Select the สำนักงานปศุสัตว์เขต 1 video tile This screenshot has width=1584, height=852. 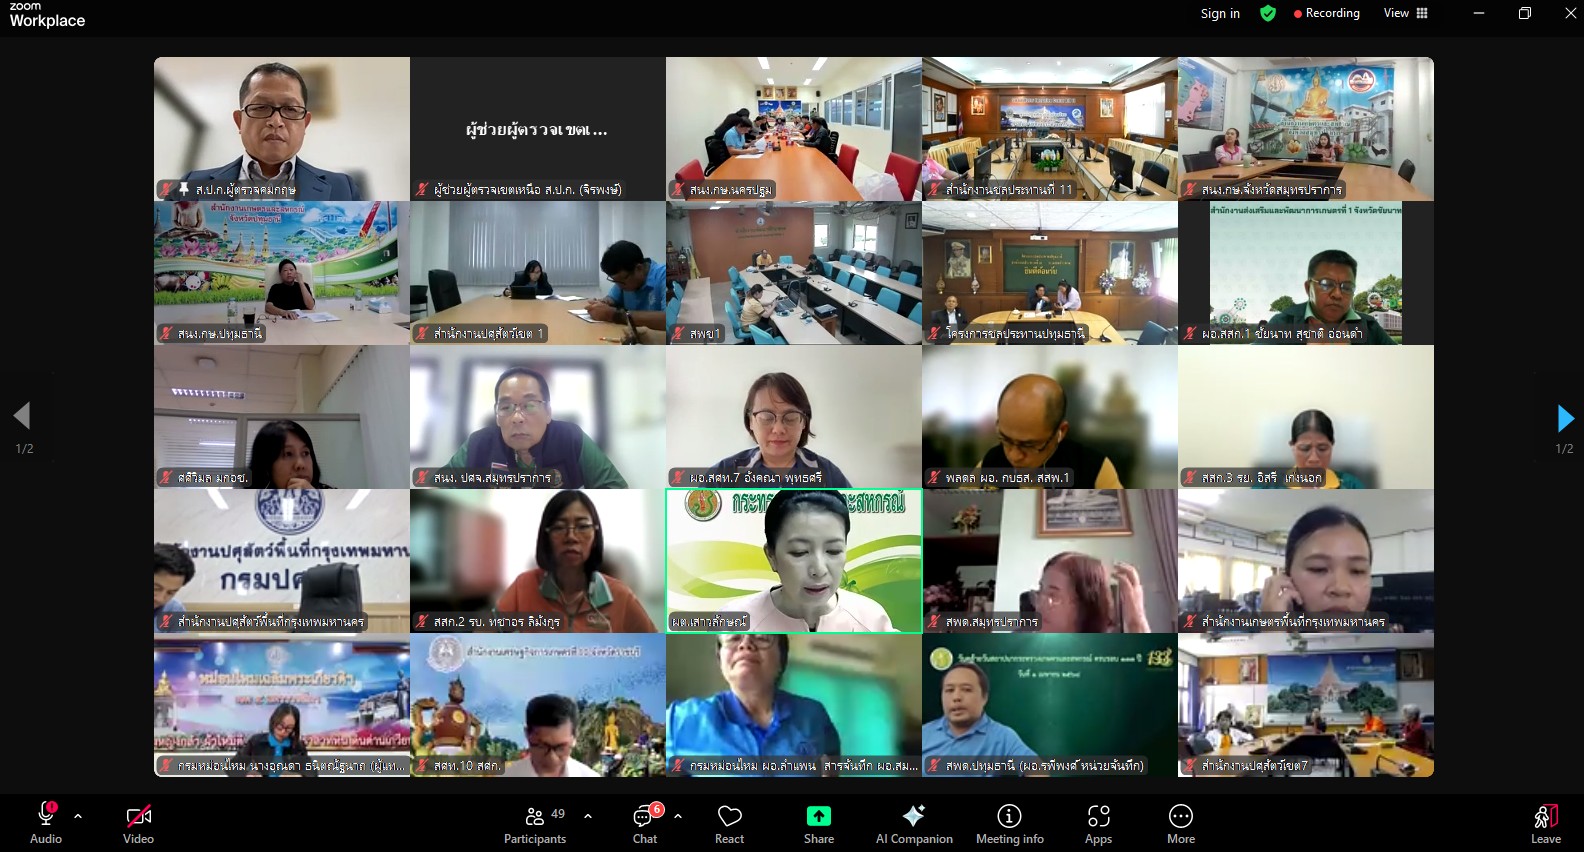coord(538,273)
